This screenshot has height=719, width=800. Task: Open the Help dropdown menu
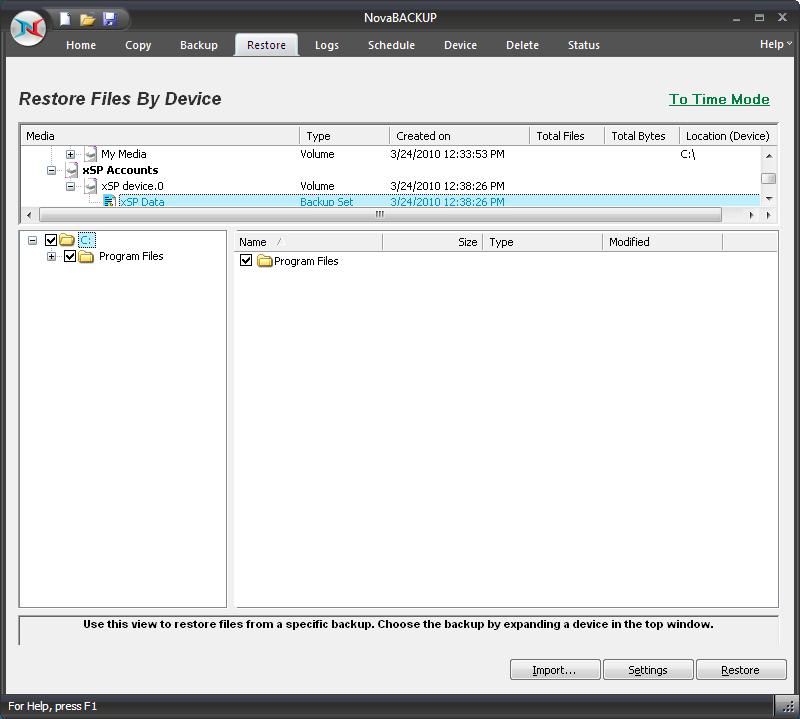coord(776,44)
